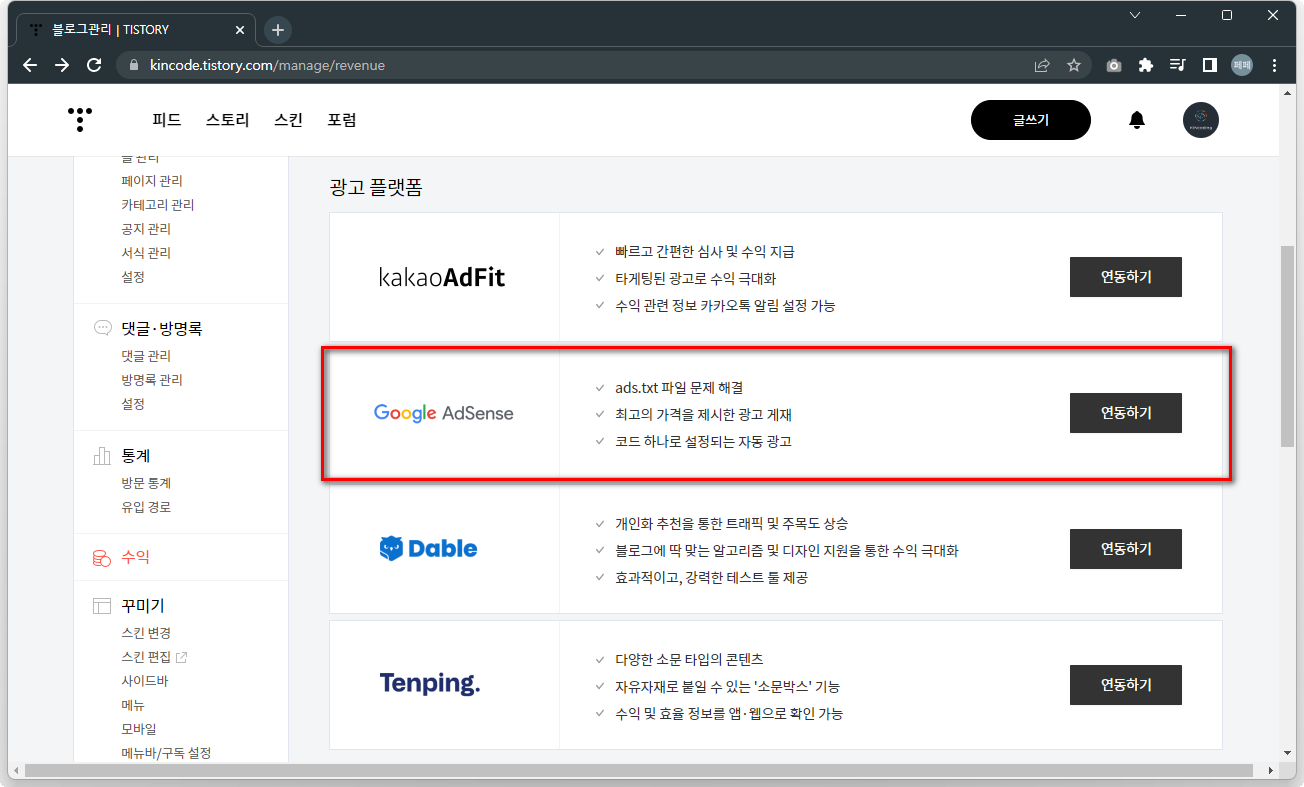The image size is (1304, 787).
Task: Click 연동하기 for Google AdSense
Action: 1126,413
